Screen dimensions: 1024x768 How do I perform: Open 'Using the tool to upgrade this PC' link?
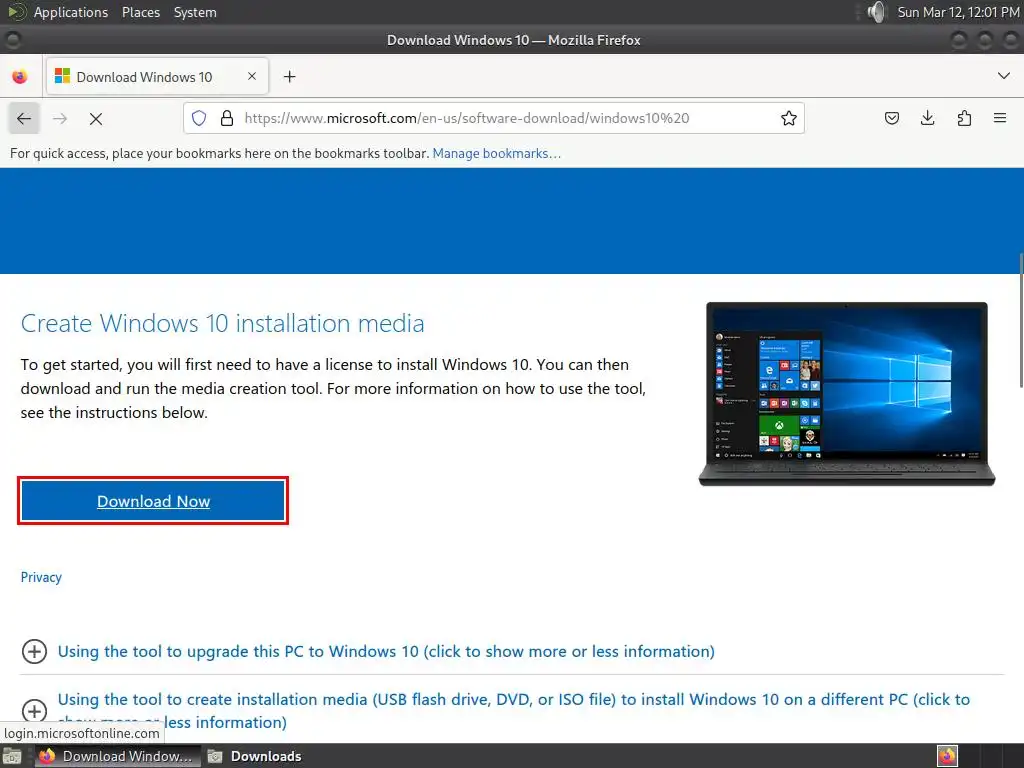(386, 651)
